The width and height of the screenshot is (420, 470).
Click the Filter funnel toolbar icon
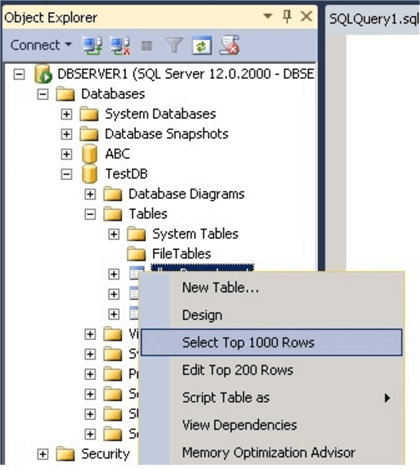174,45
